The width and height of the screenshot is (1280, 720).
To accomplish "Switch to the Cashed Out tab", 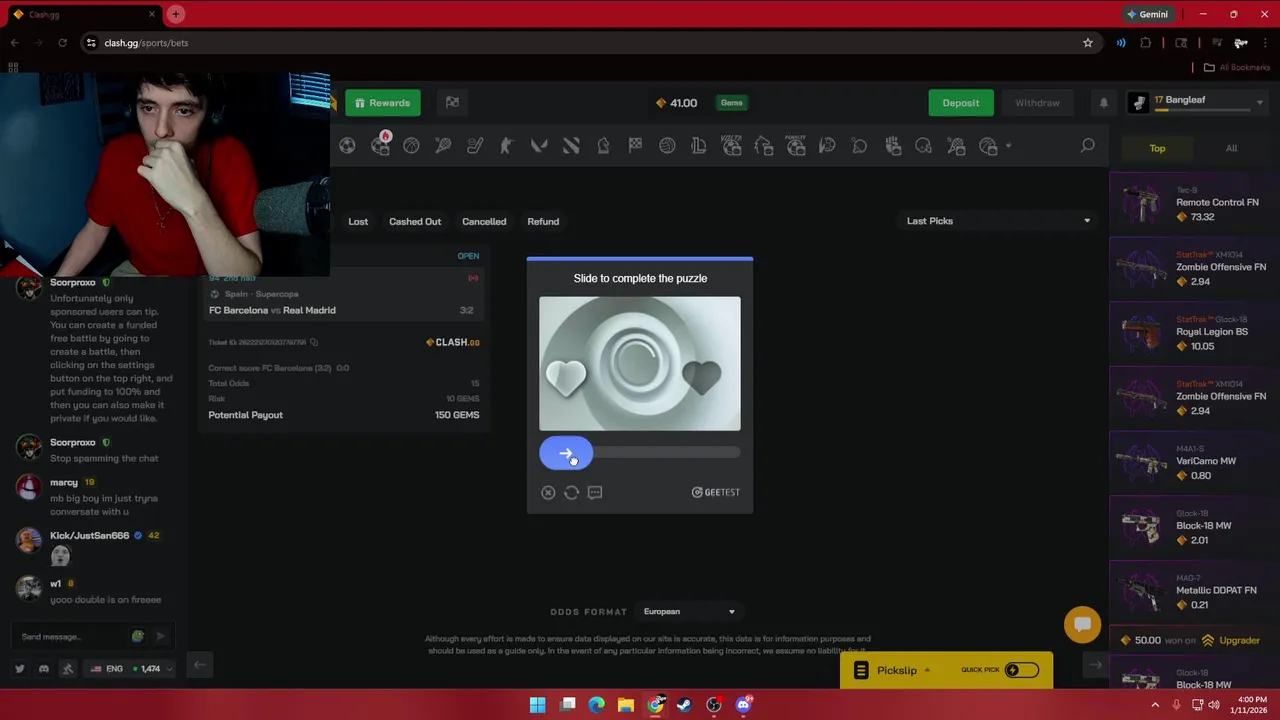I will point(415,221).
